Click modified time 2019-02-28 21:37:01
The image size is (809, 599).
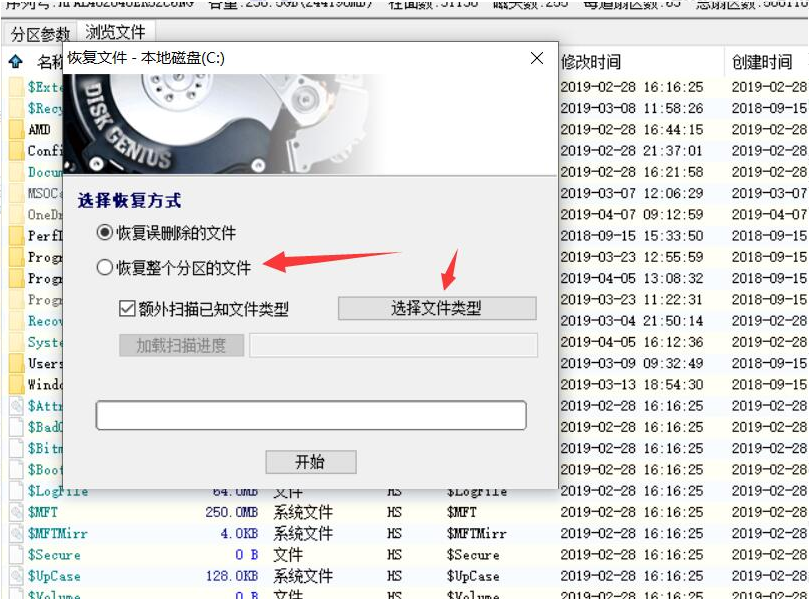[x=632, y=150]
